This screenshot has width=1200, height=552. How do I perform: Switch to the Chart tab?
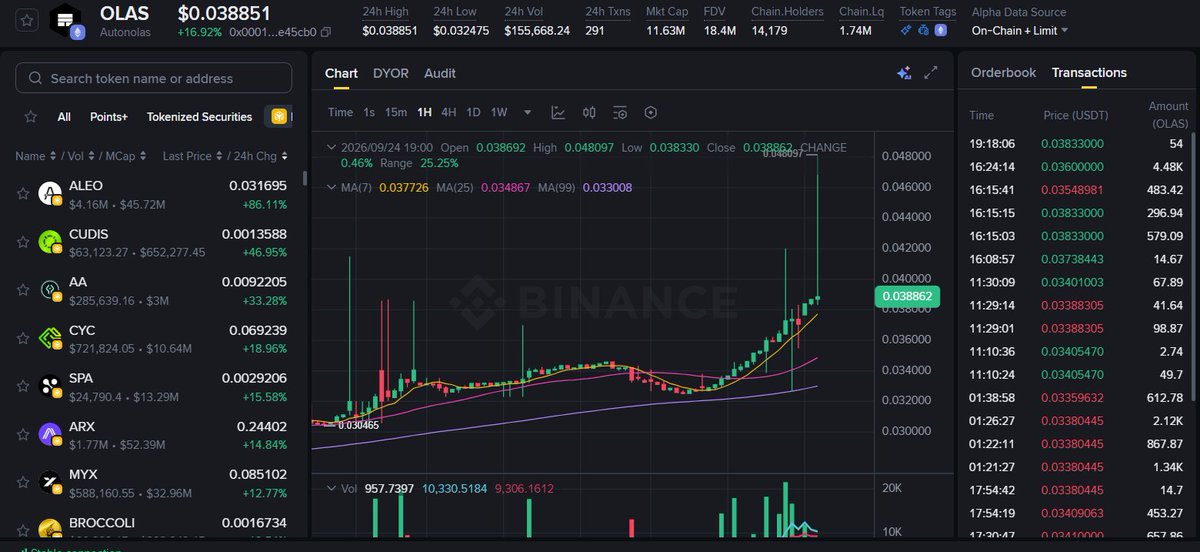(x=341, y=73)
